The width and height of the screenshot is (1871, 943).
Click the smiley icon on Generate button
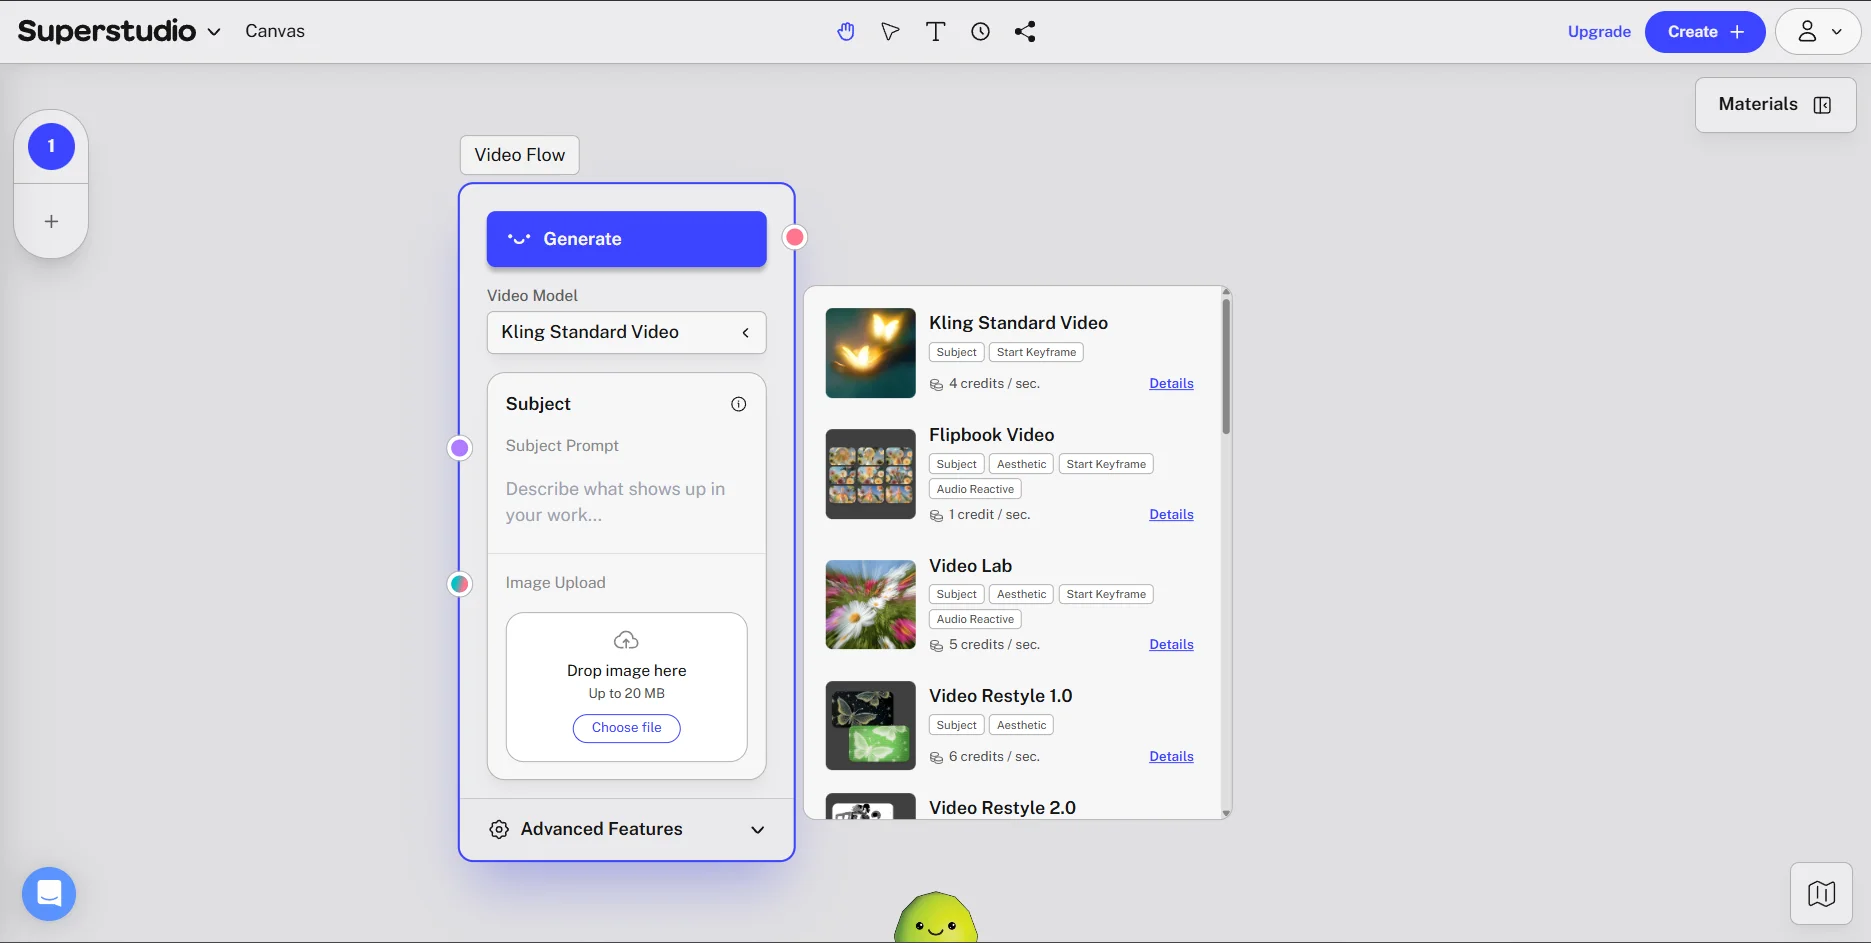click(x=519, y=239)
